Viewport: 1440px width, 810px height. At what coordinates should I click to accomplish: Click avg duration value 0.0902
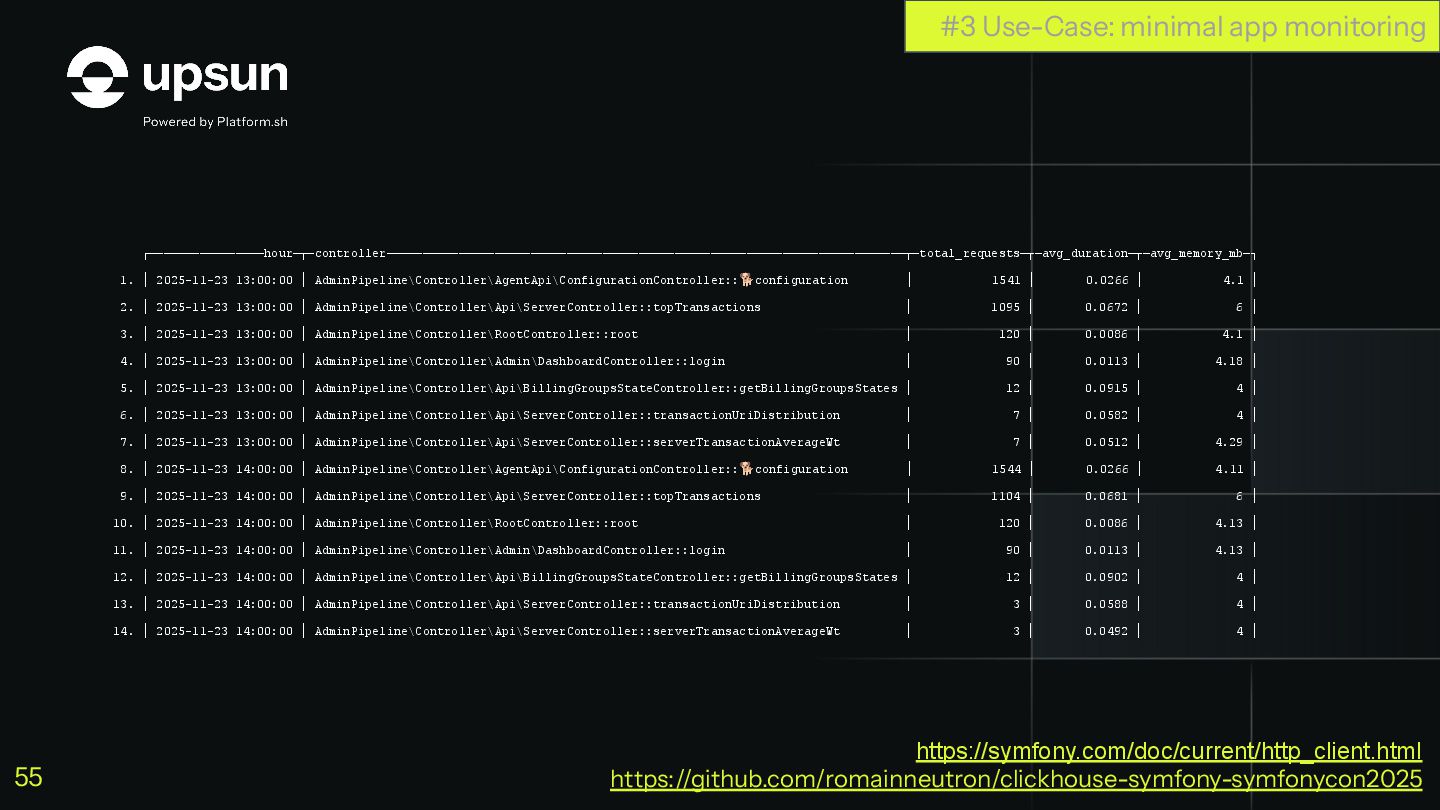point(1107,577)
